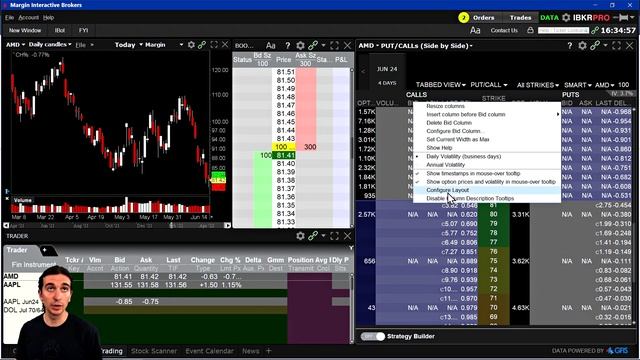
Task: Open option chain settings gear
Action: coord(582,46)
